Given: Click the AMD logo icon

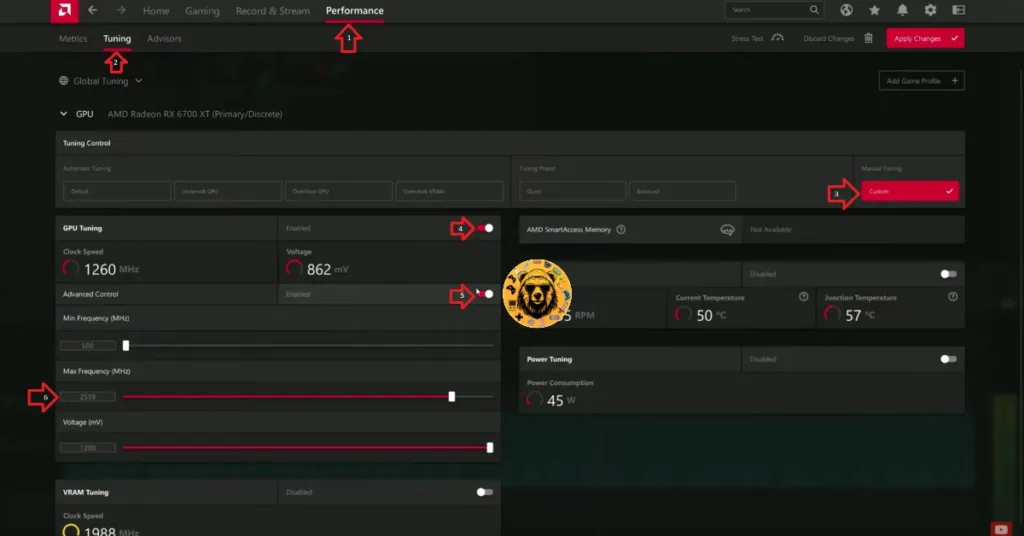Looking at the screenshot, I should pyautogui.click(x=64, y=10).
